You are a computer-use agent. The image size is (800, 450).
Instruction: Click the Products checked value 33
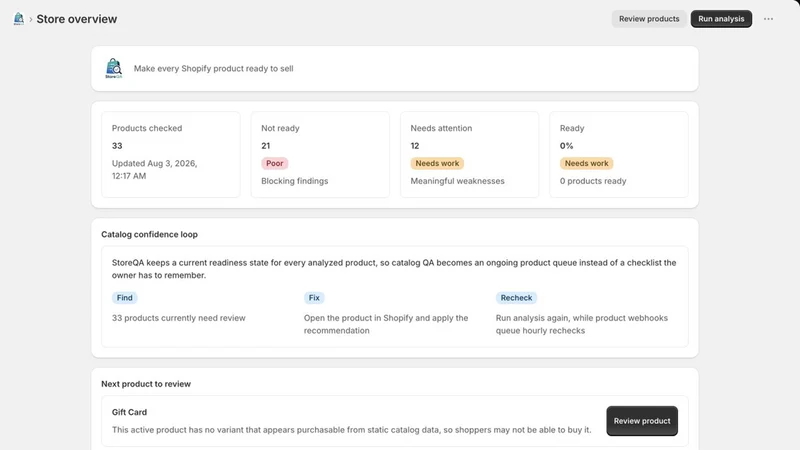click(x=117, y=146)
